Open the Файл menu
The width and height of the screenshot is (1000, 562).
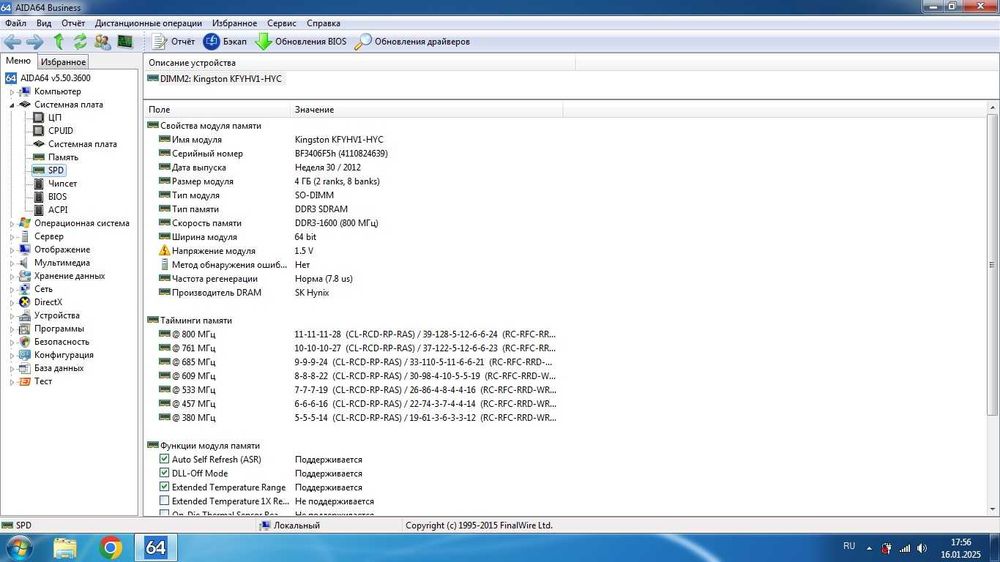(15, 23)
